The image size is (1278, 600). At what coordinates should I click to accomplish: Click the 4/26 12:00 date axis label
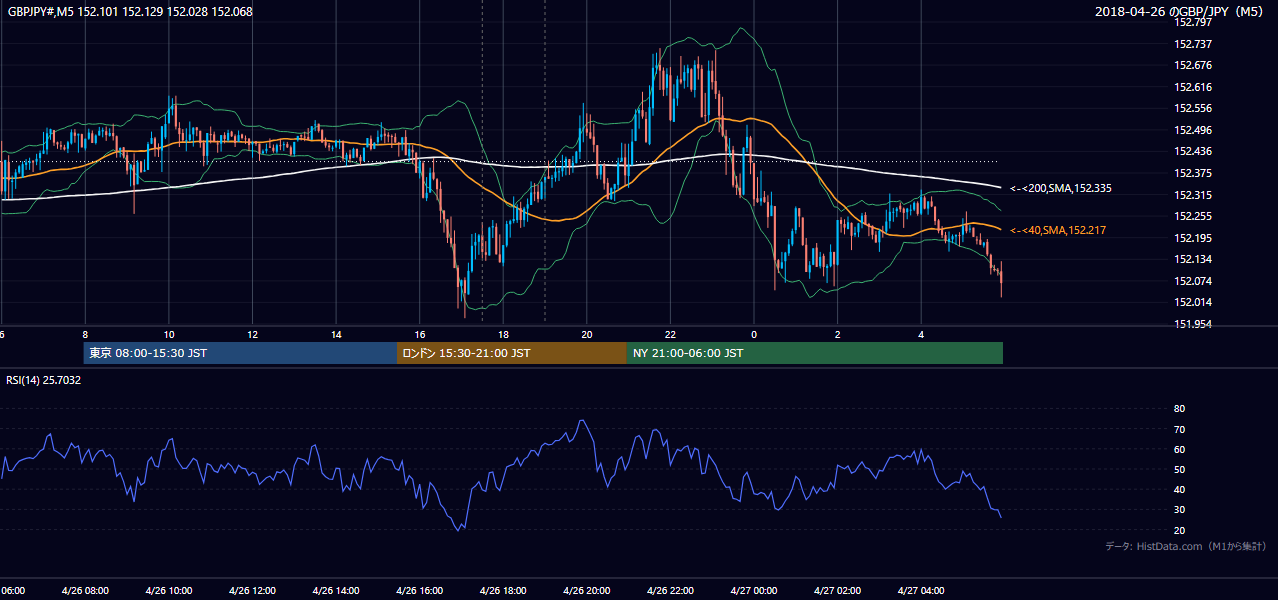[x=252, y=591]
